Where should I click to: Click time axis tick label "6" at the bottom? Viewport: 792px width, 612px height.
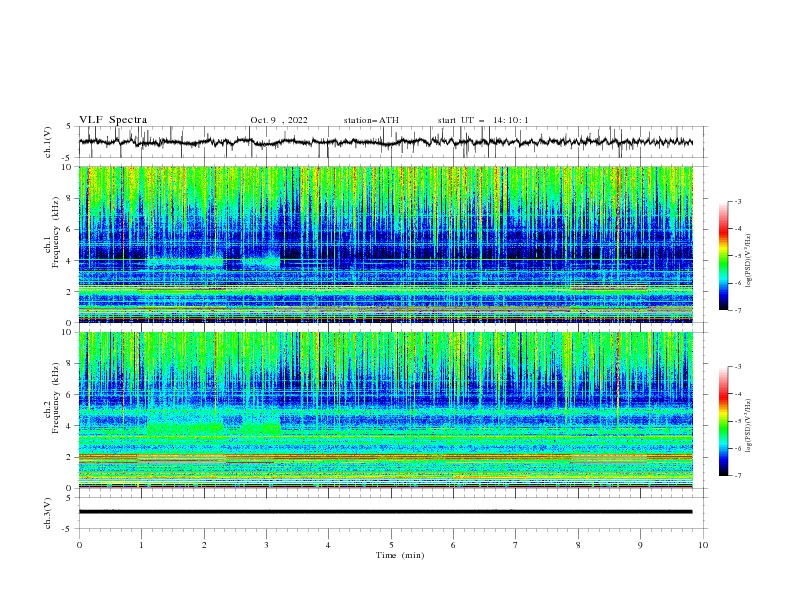(453, 545)
